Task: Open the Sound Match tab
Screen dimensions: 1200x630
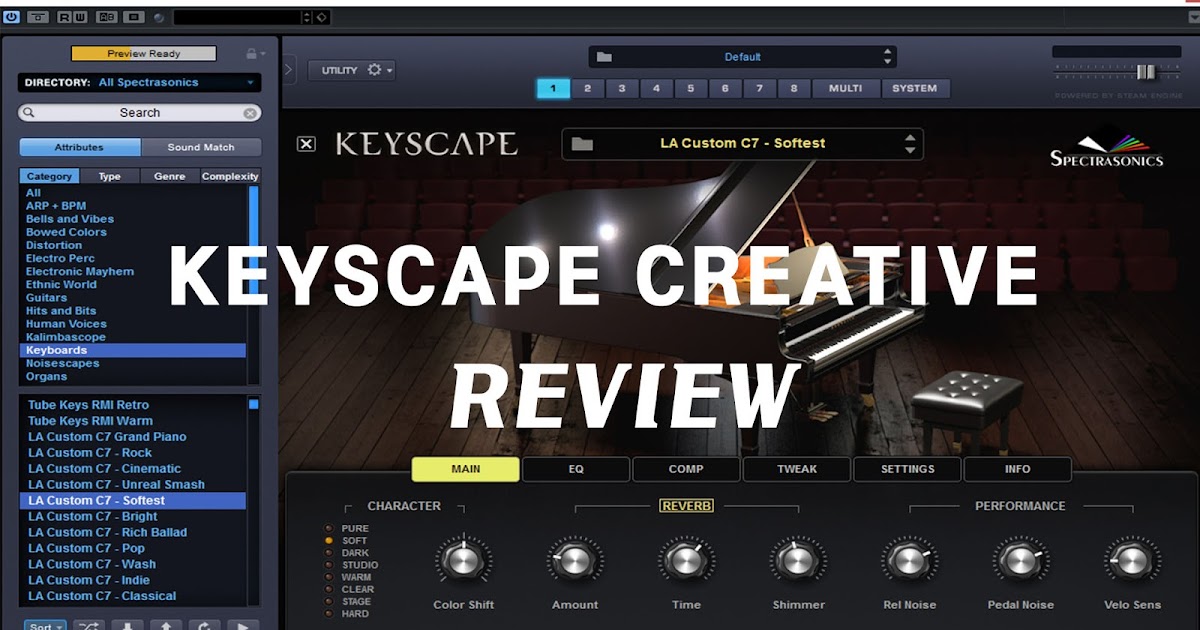Action: (x=202, y=146)
